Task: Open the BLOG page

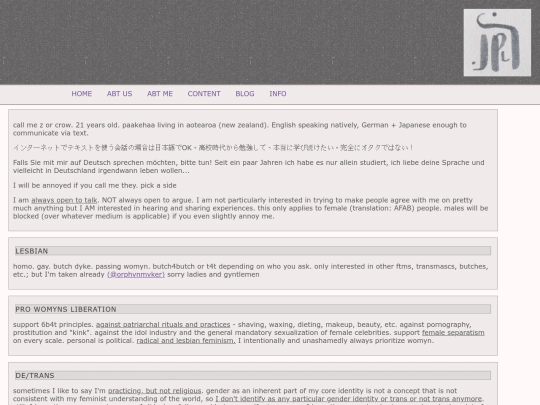Action: click(x=245, y=94)
